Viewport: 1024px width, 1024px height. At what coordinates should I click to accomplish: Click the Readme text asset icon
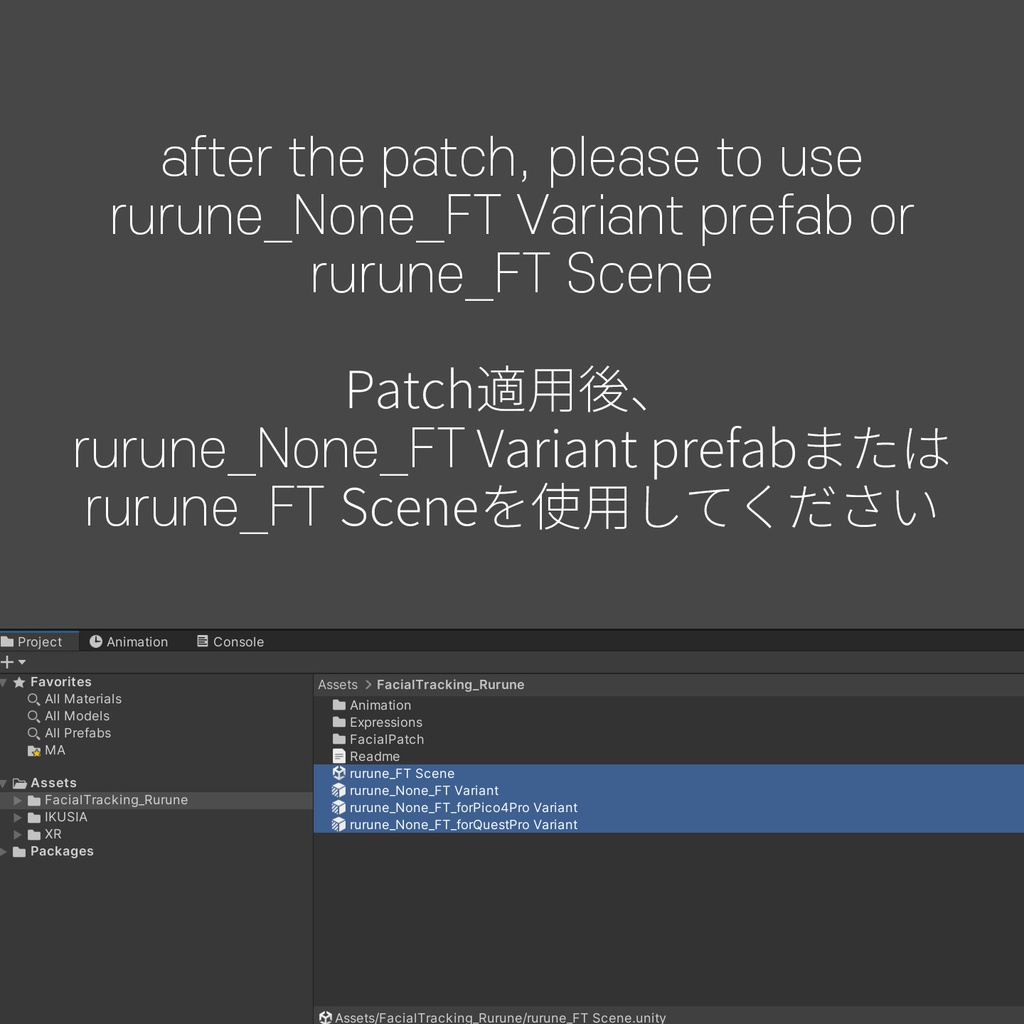[340, 756]
